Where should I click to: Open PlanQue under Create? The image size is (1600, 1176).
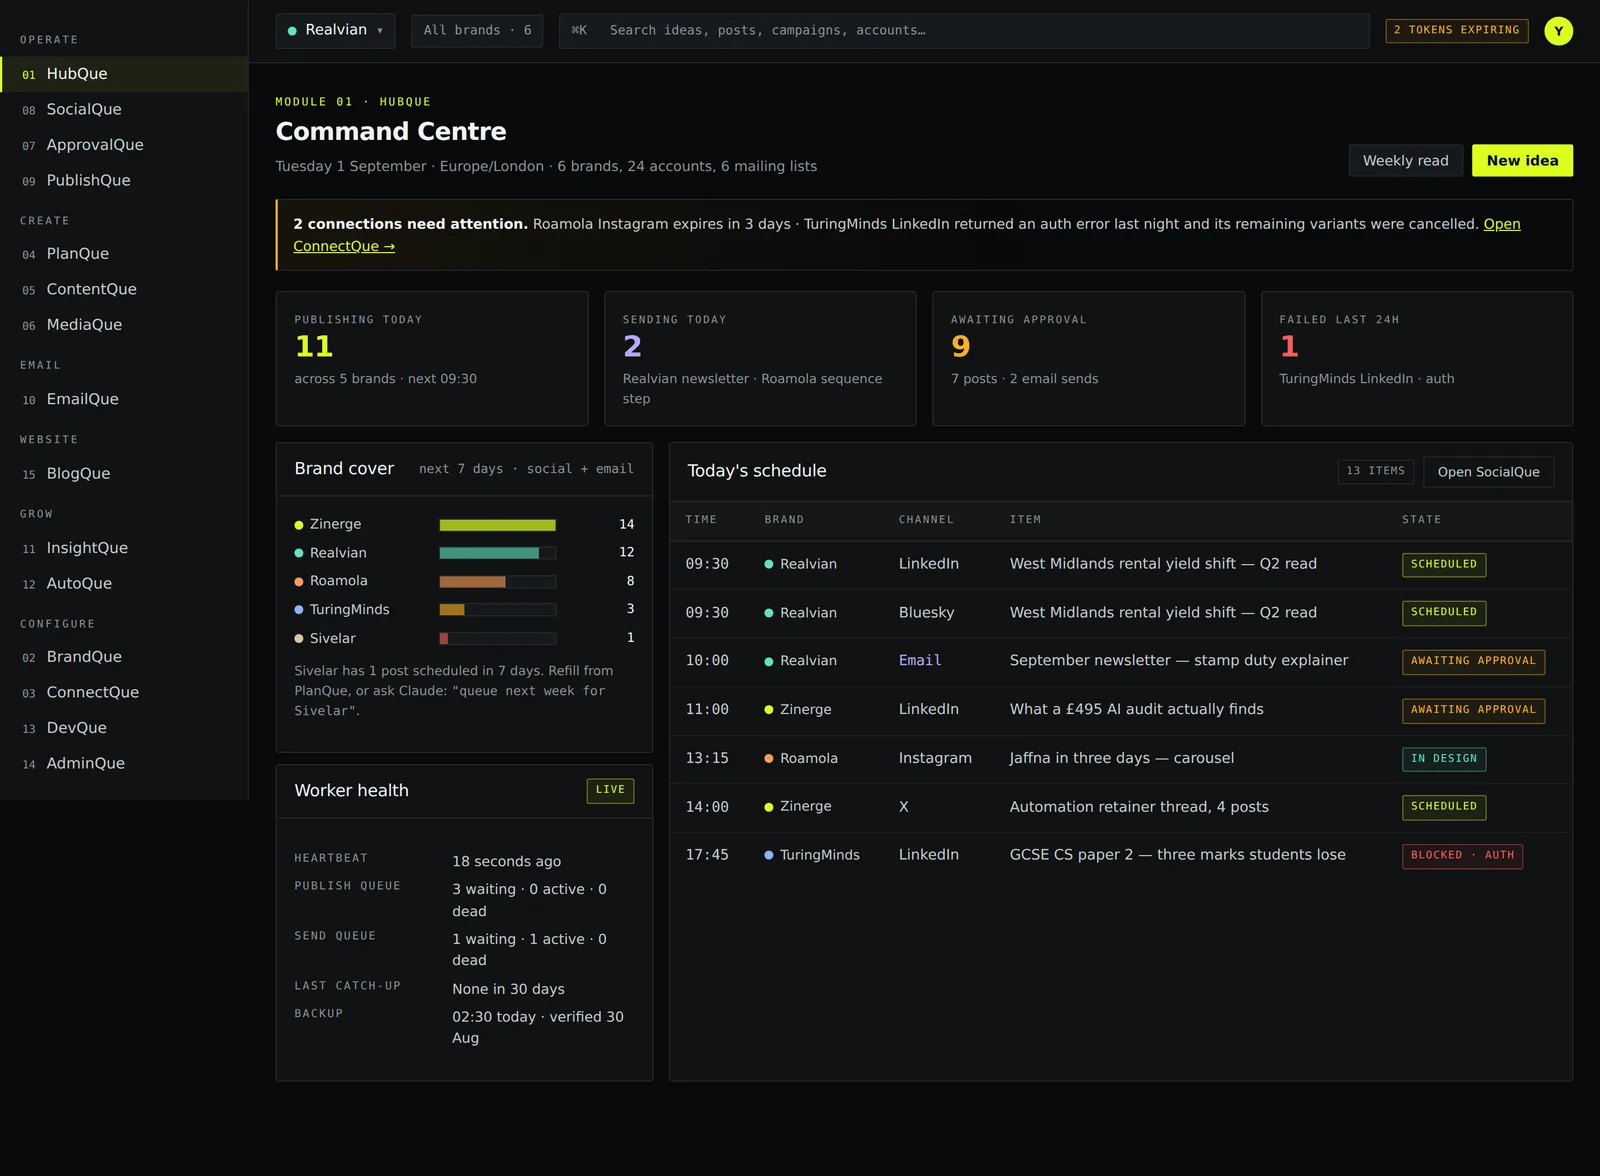124,254
